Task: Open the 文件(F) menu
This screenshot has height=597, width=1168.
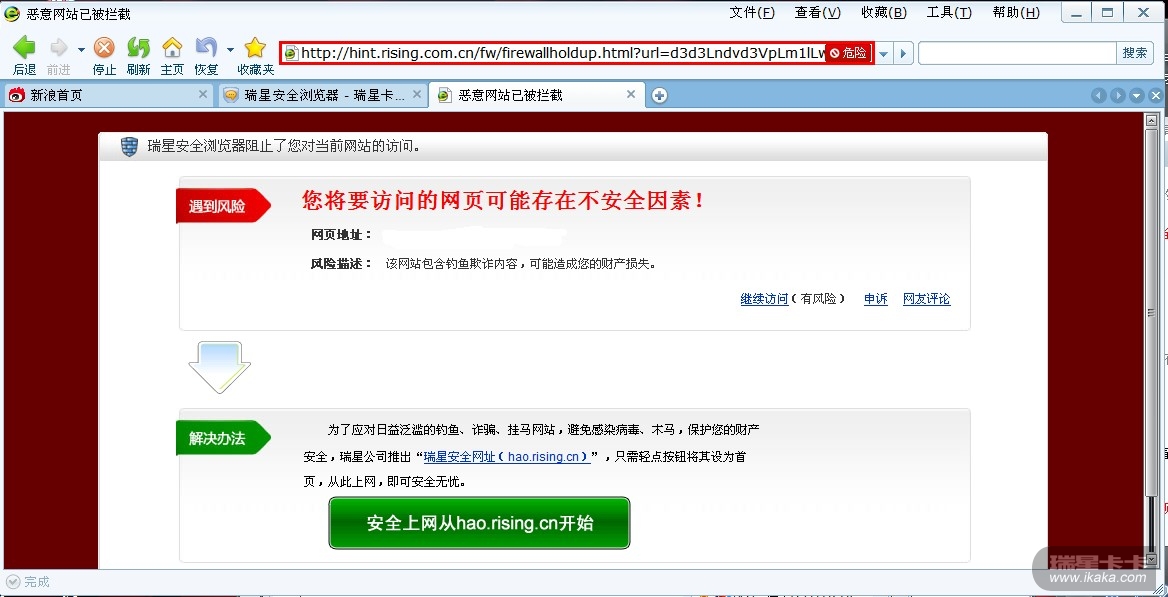Action: 752,13
